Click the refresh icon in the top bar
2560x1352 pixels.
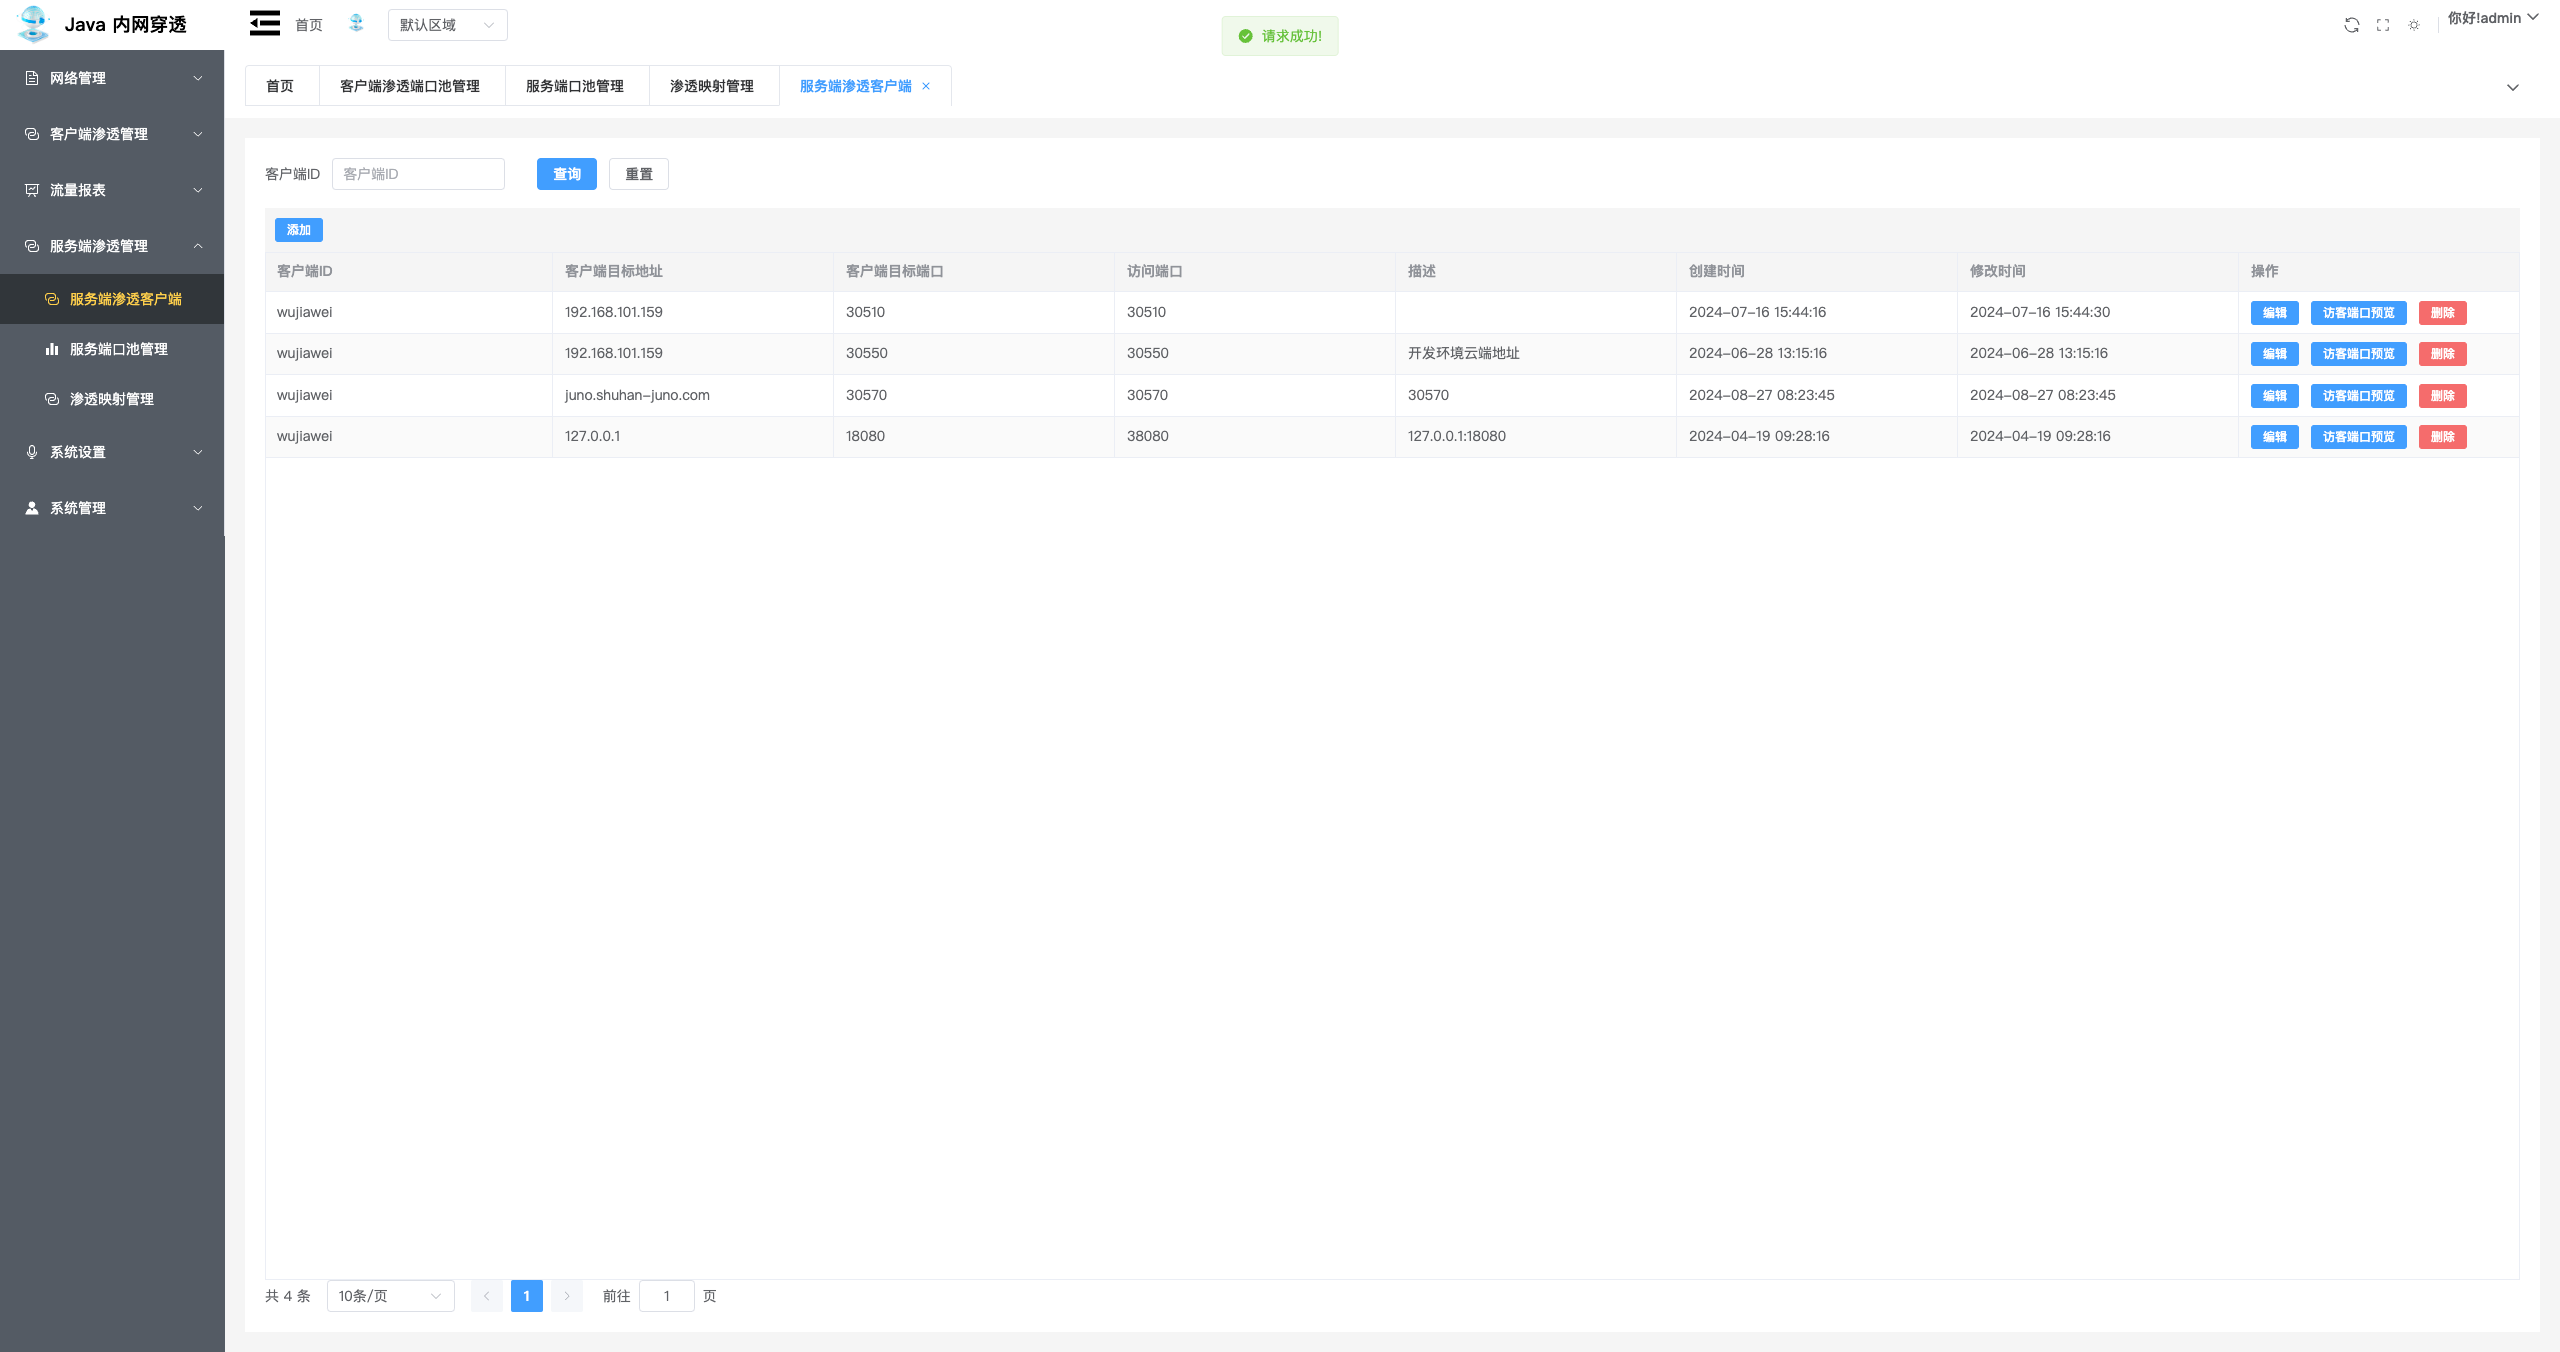pos(2351,25)
